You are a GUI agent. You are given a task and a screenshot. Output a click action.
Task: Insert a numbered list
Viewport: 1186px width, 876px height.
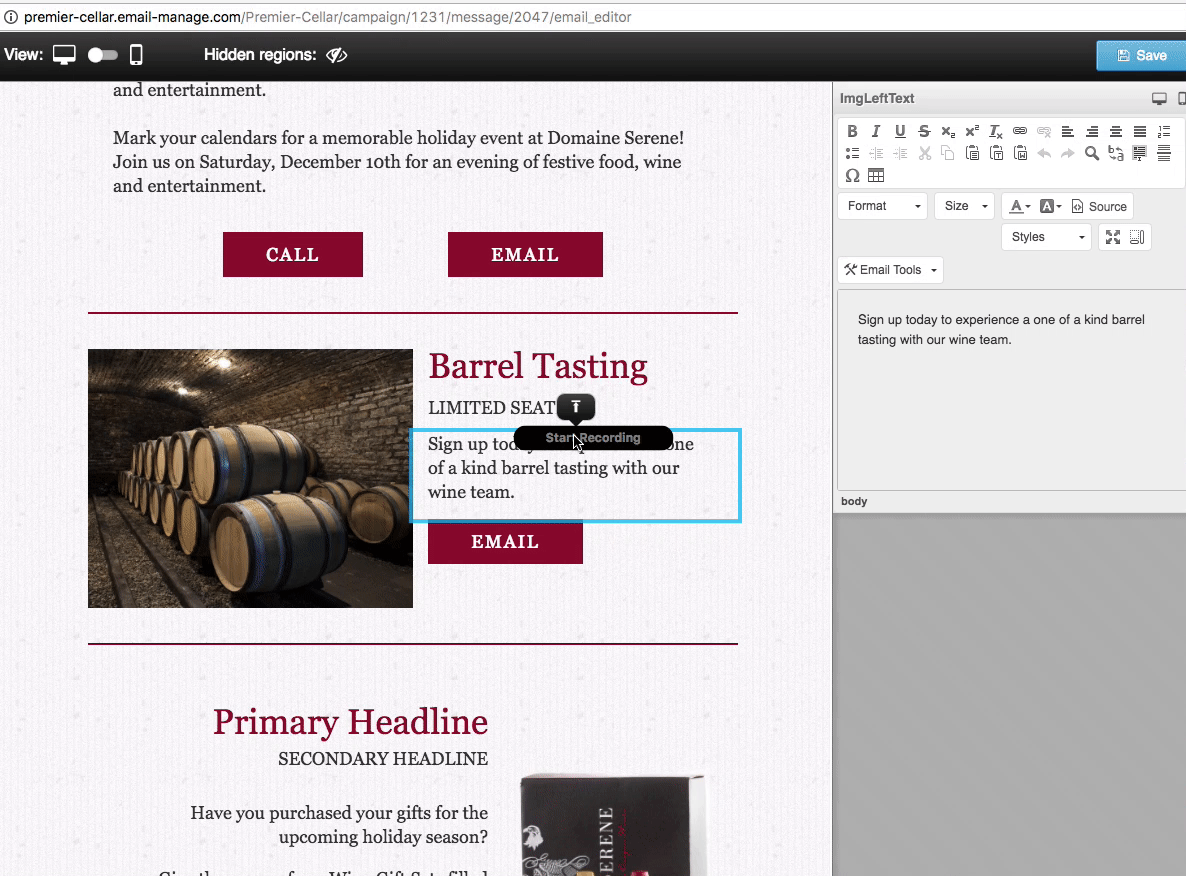(1164, 131)
